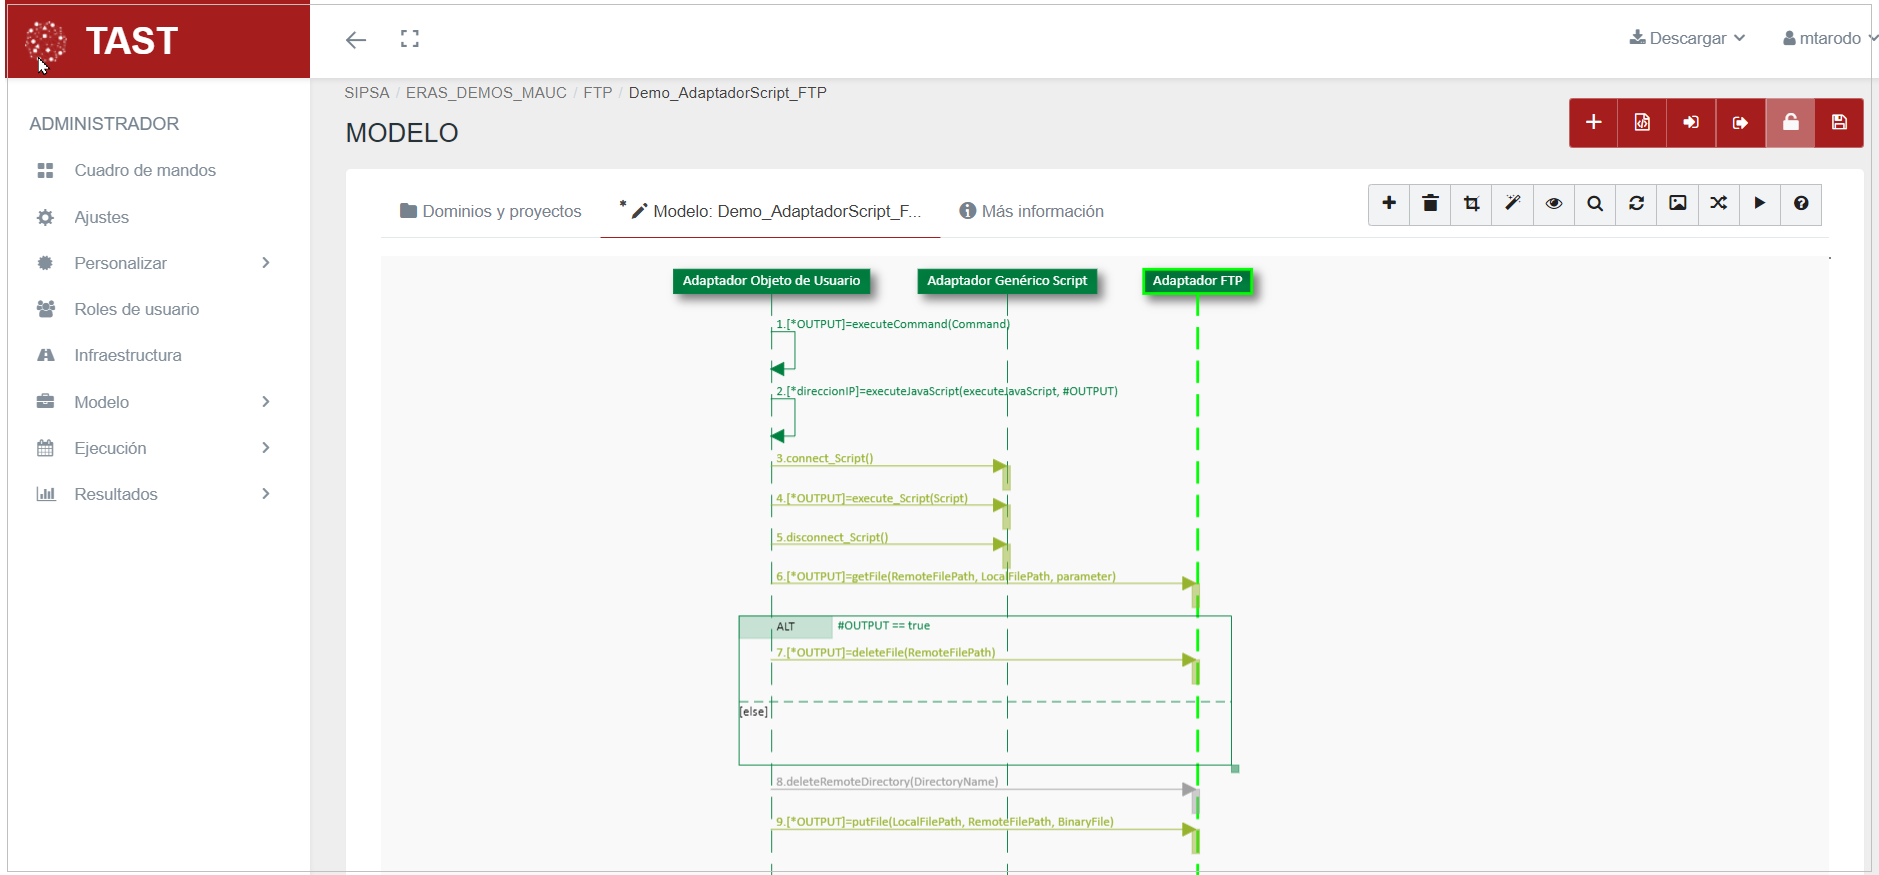The image size is (1879, 875).
Task: Toggle the eye visibility icon
Action: pyautogui.click(x=1554, y=204)
